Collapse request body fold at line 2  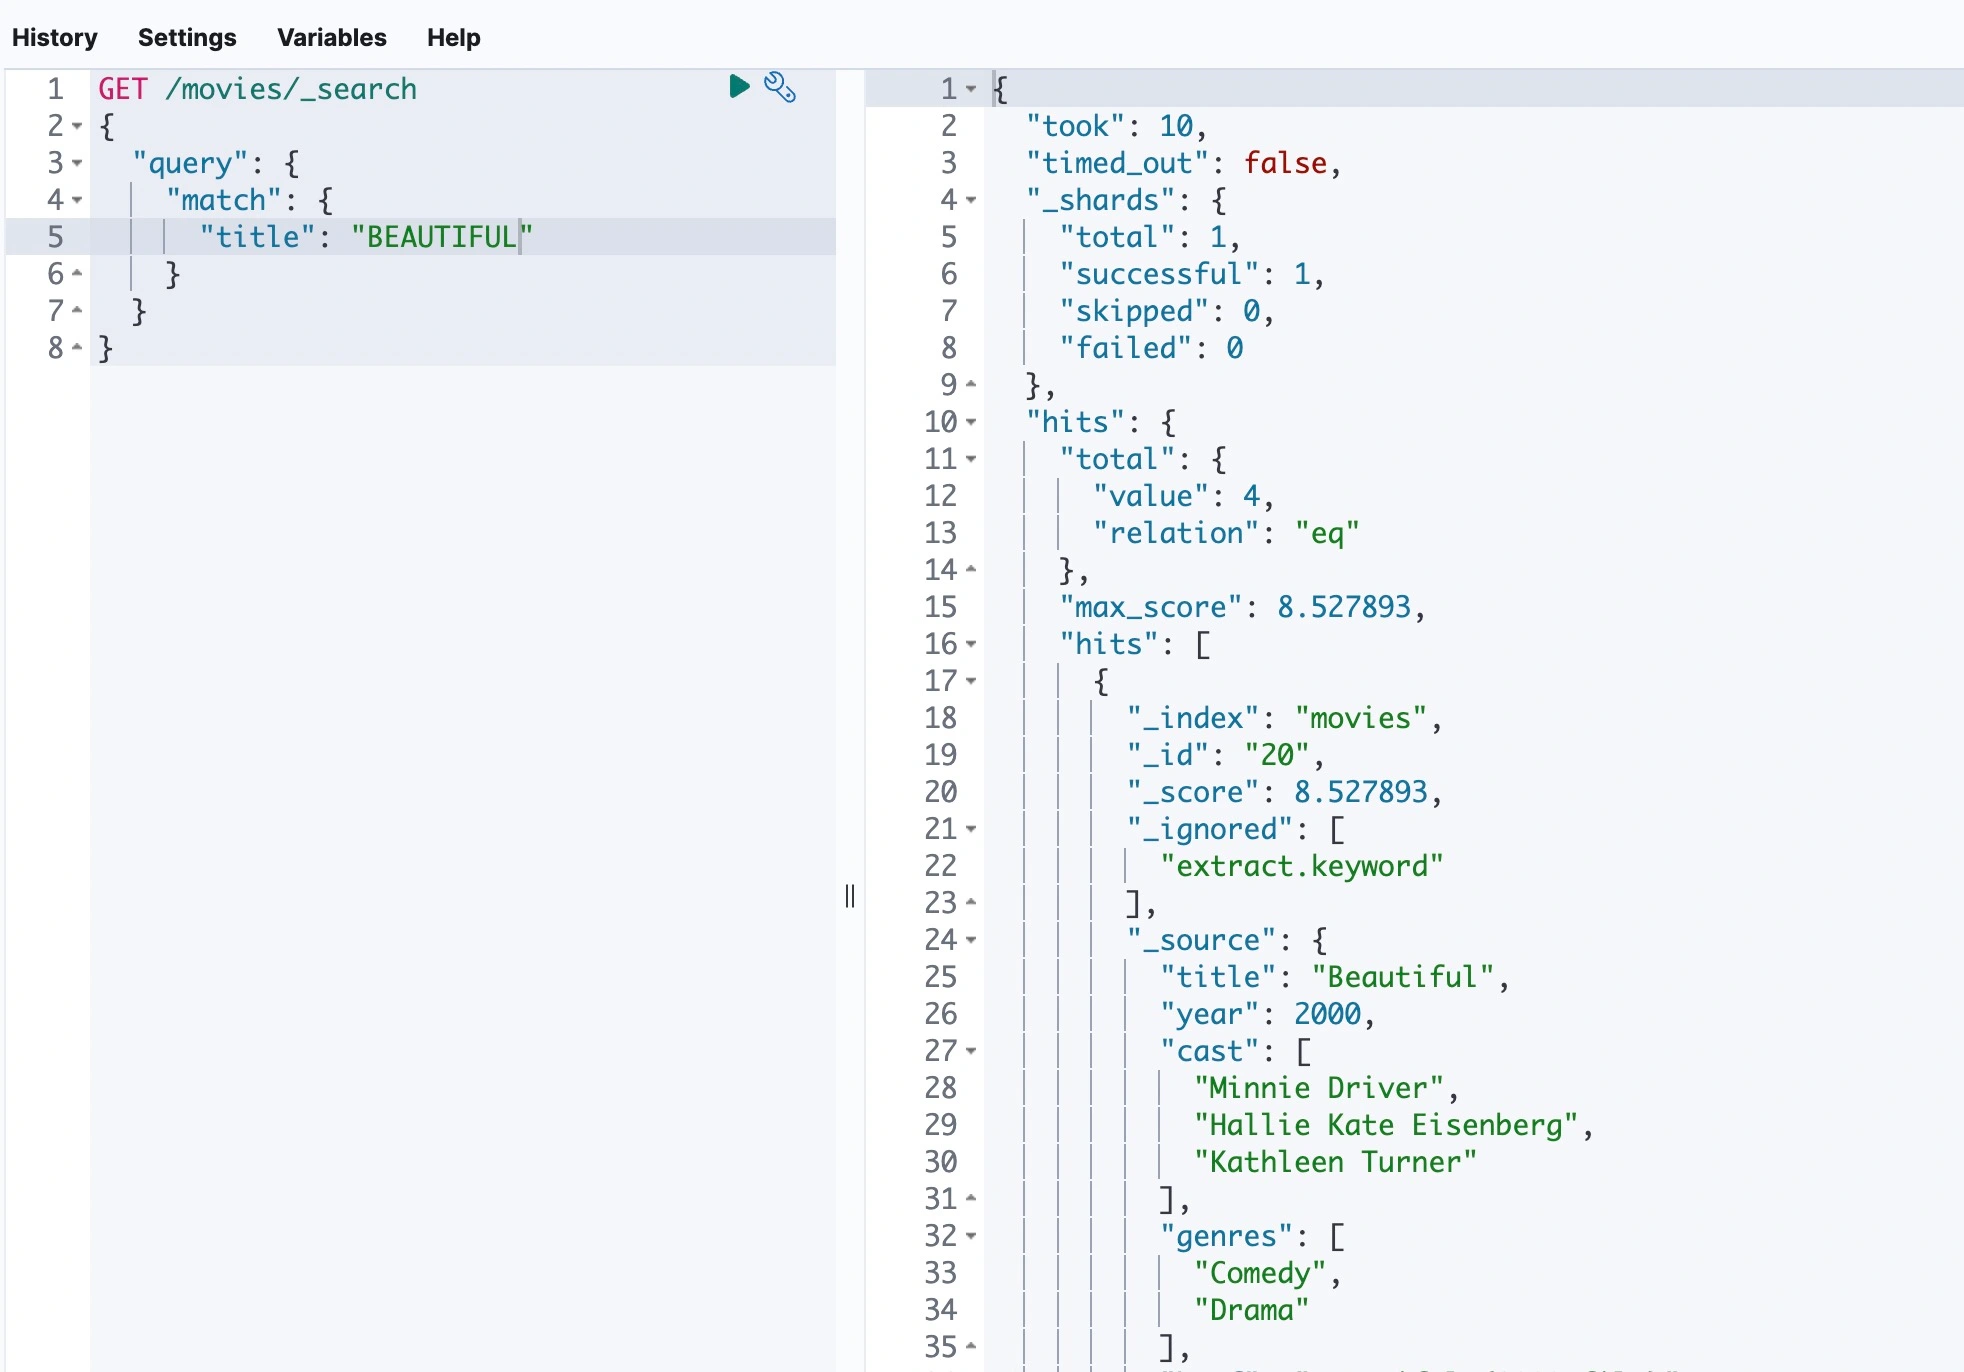(77, 126)
